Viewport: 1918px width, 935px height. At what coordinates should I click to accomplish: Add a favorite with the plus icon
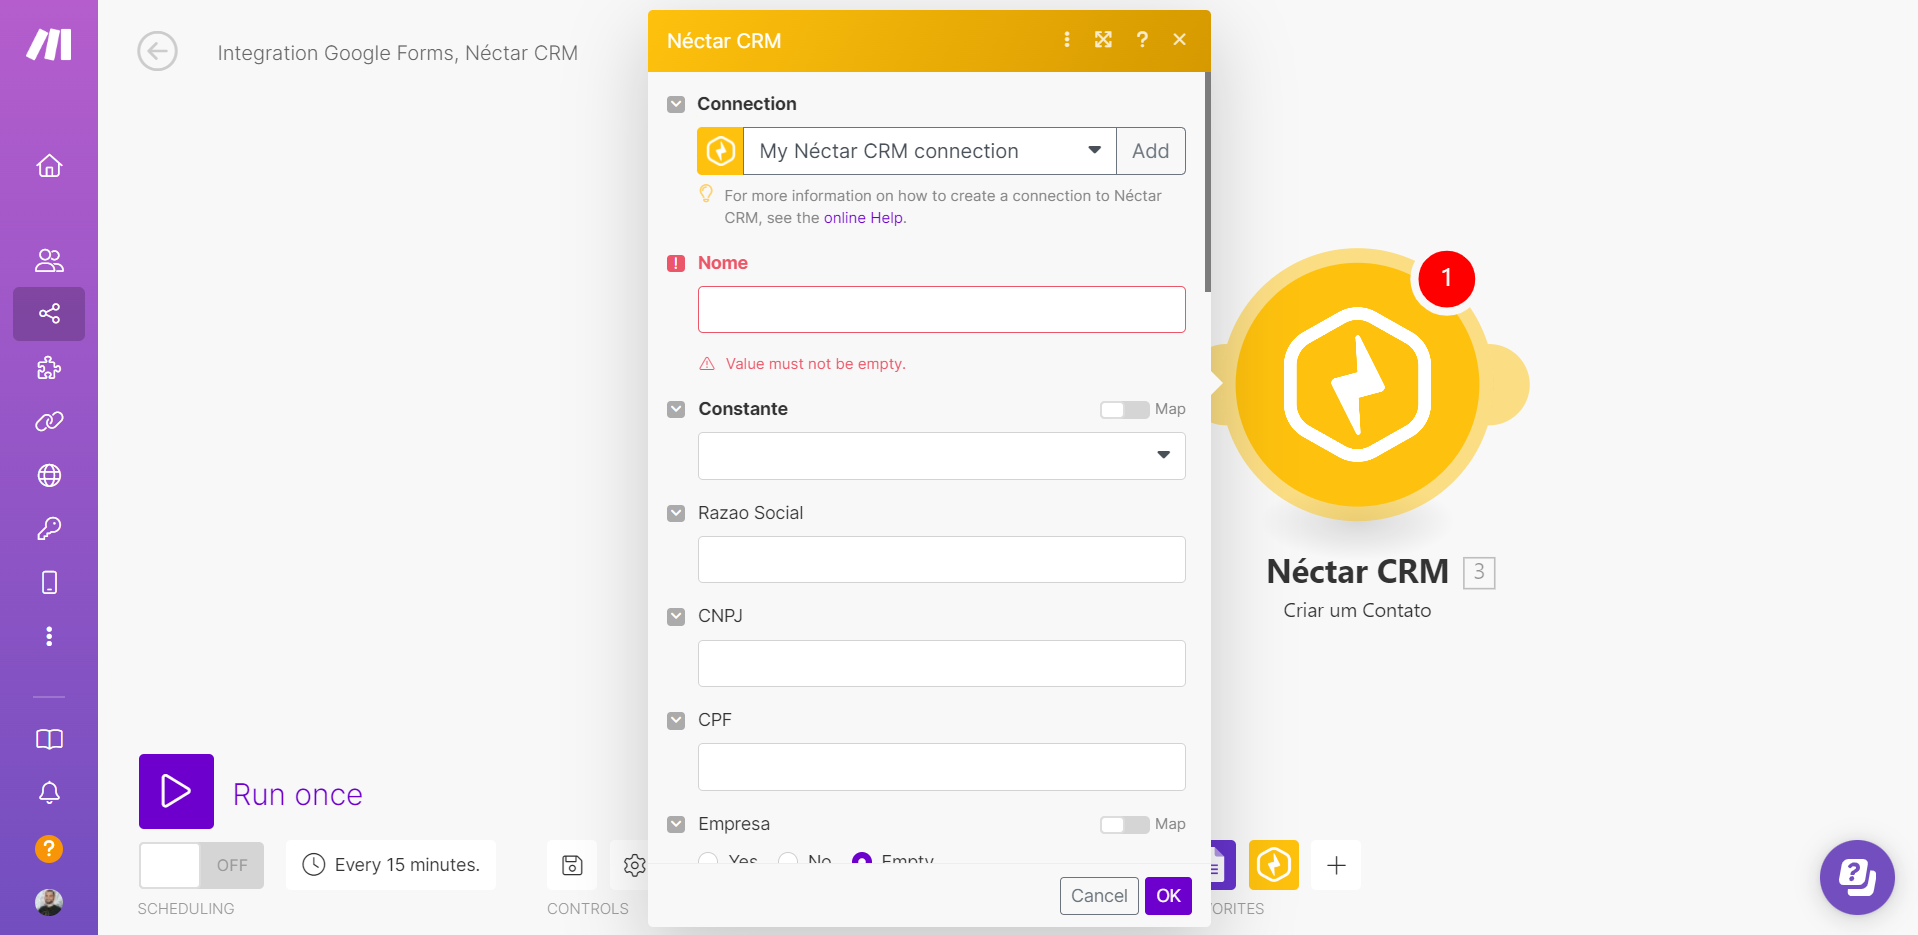click(1336, 865)
